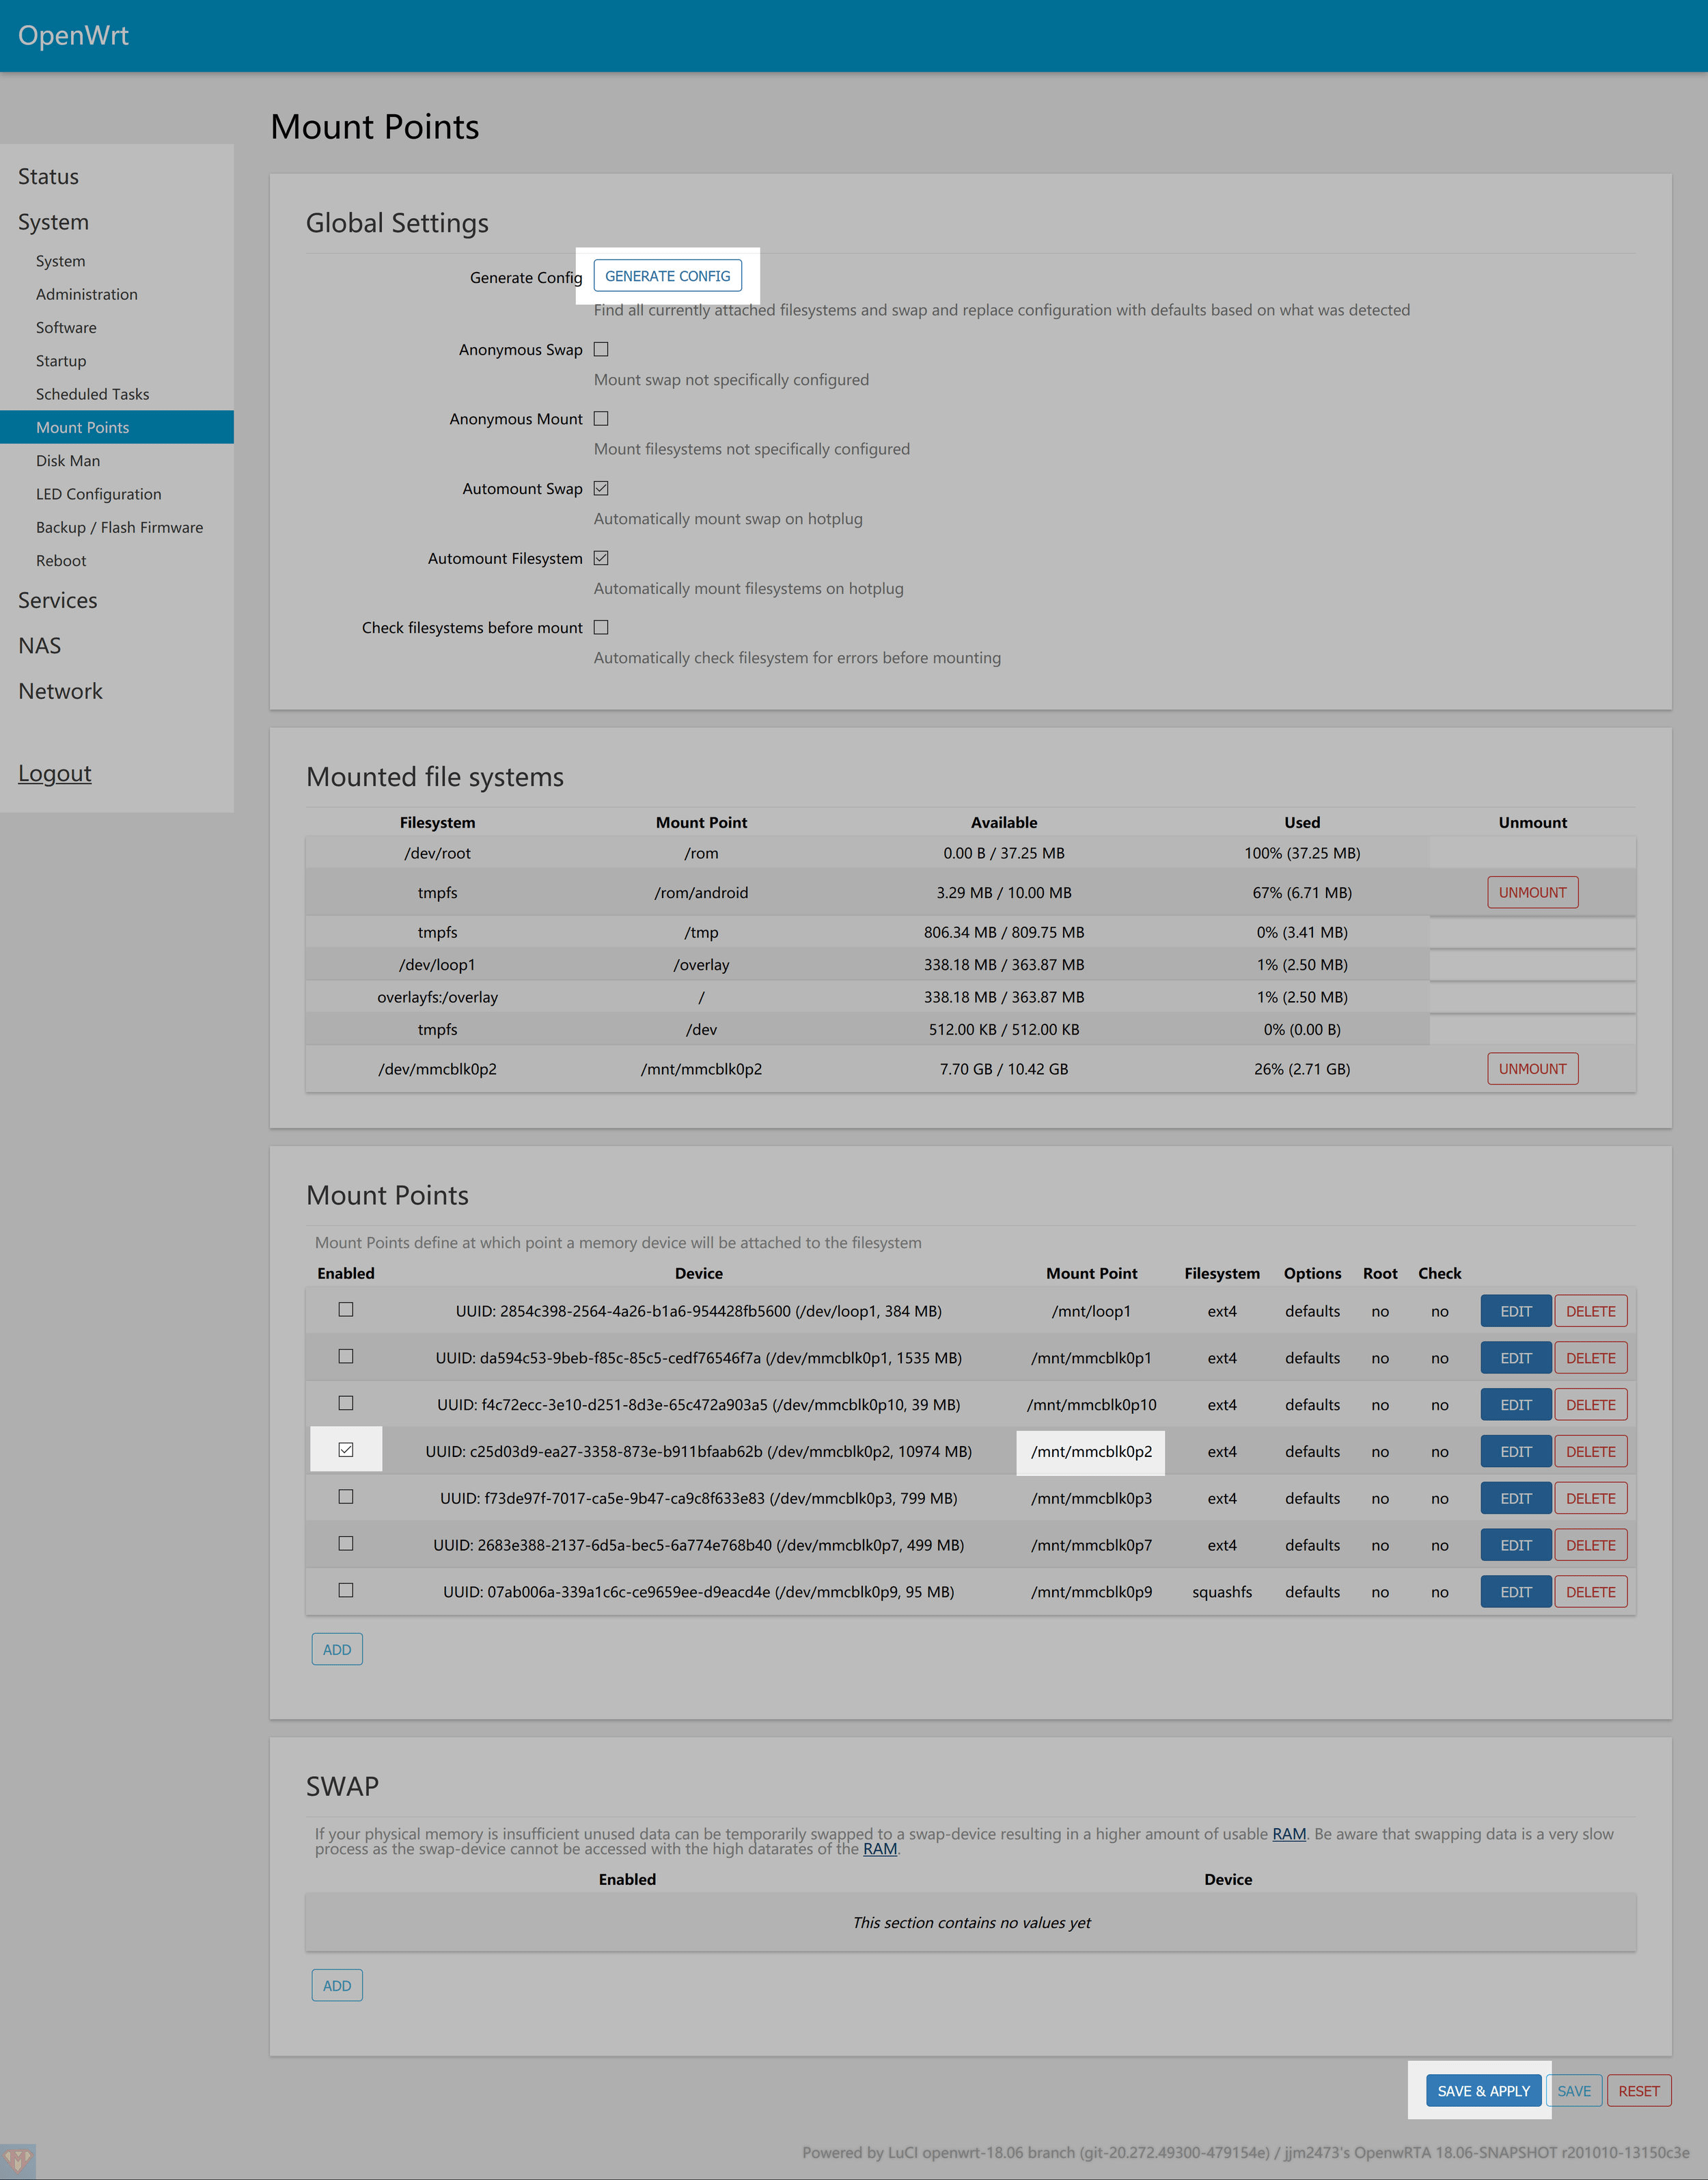
Task: Delete the /mnt/mmcblk0p10 mount entry
Action: pos(1590,1405)
